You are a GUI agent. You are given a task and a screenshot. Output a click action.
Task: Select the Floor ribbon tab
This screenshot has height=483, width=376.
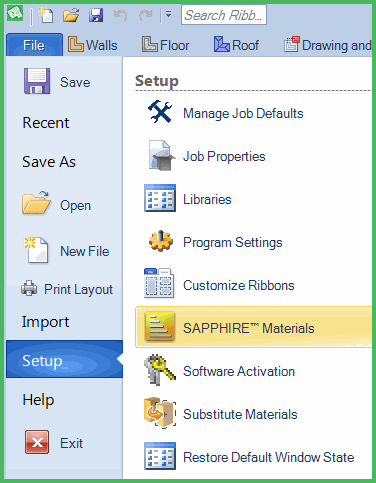[x=166, y=45]
